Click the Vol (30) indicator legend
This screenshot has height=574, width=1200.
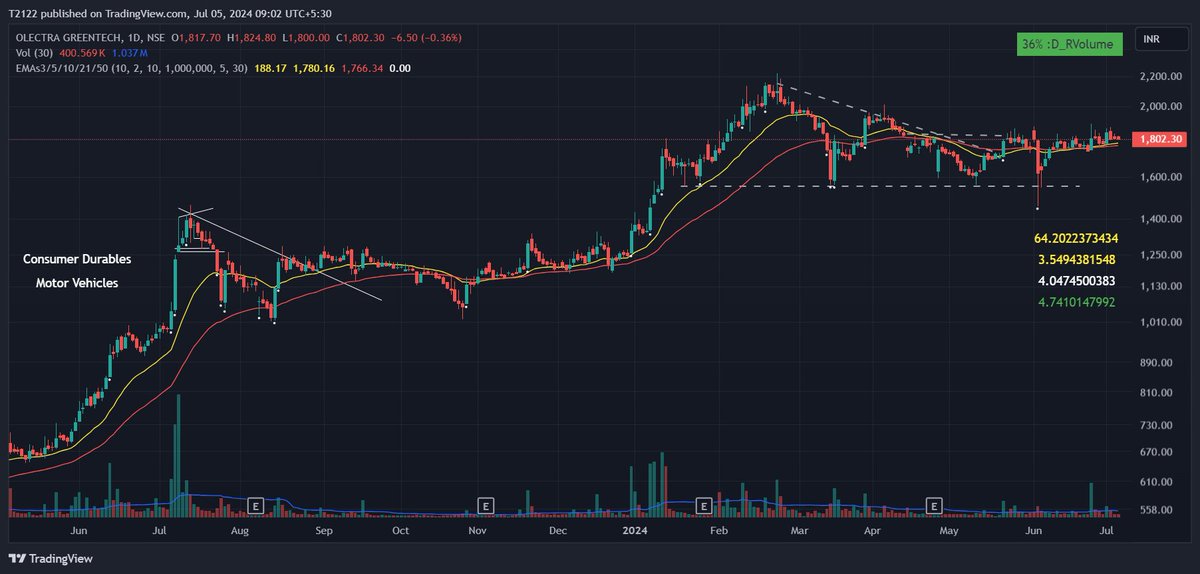coord(32,53)
